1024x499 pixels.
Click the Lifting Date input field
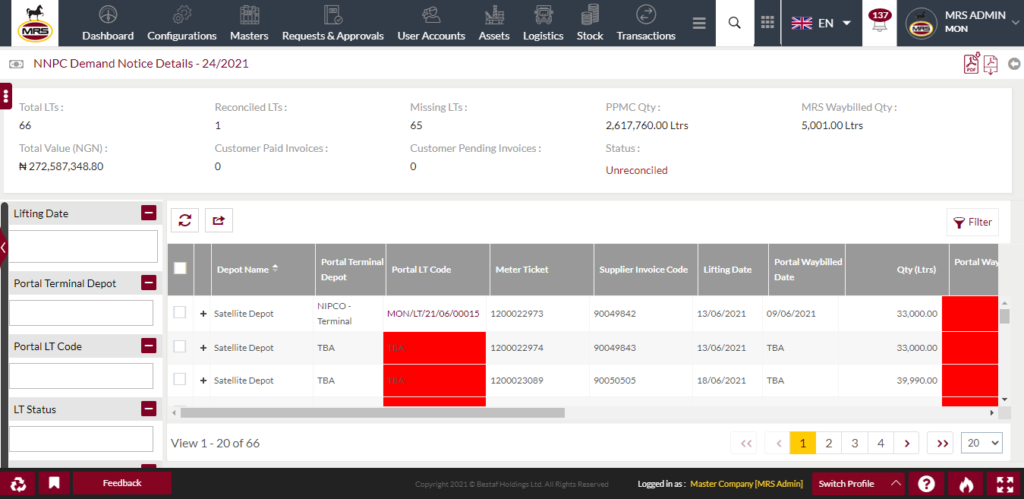pyautogui.click(x=83, y=246)
